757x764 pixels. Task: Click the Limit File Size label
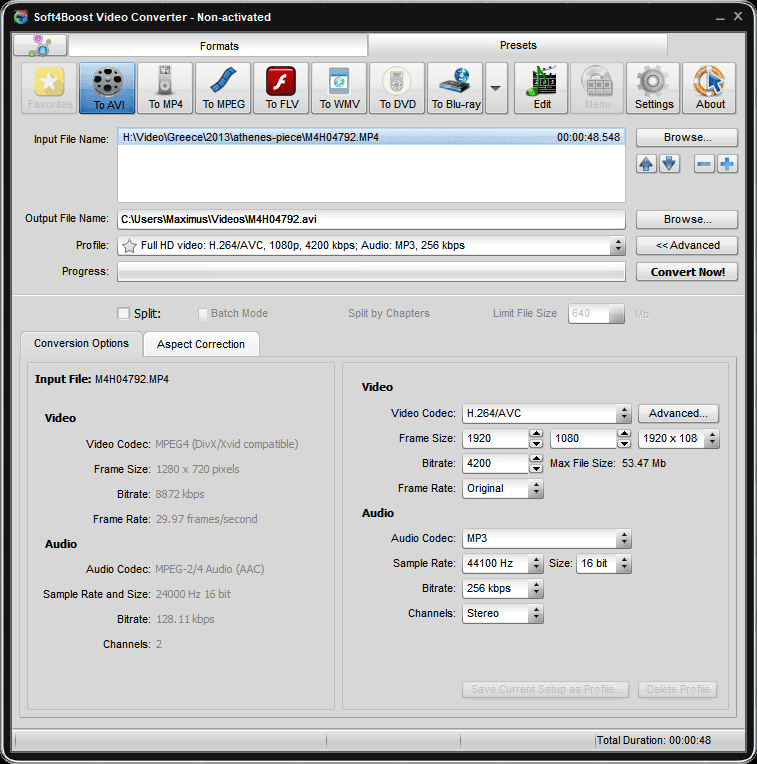tap(525, 313)
